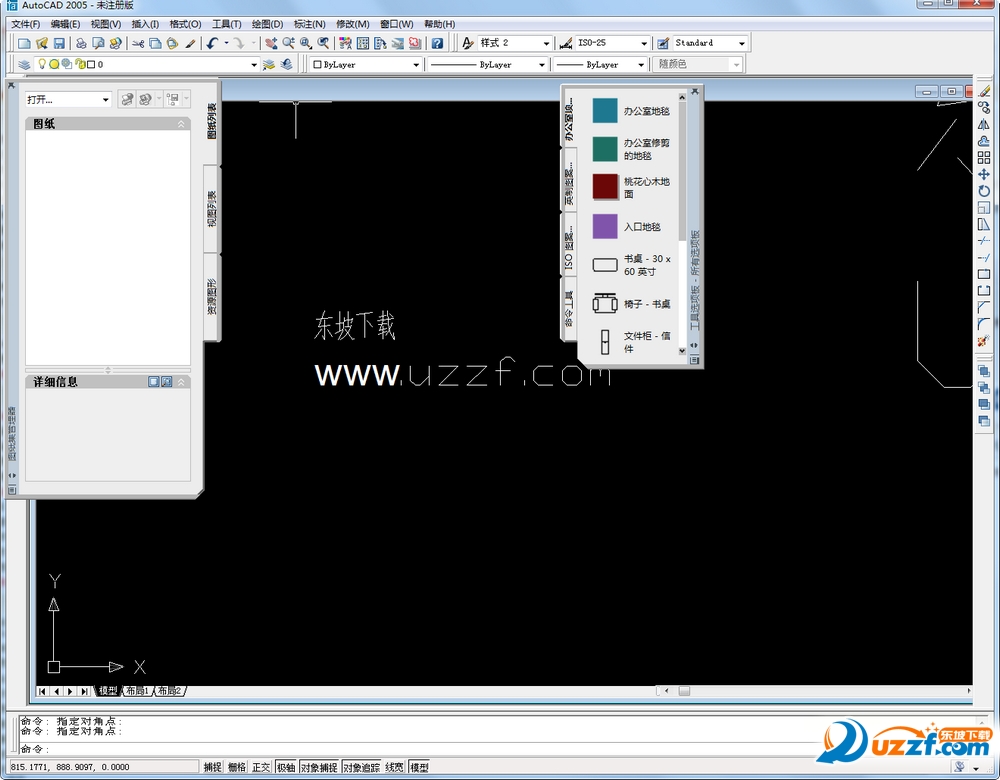Open the 标注(N) menu
Screen dimensions: 1000x780
pyautogui.click(x=309, y=24)
